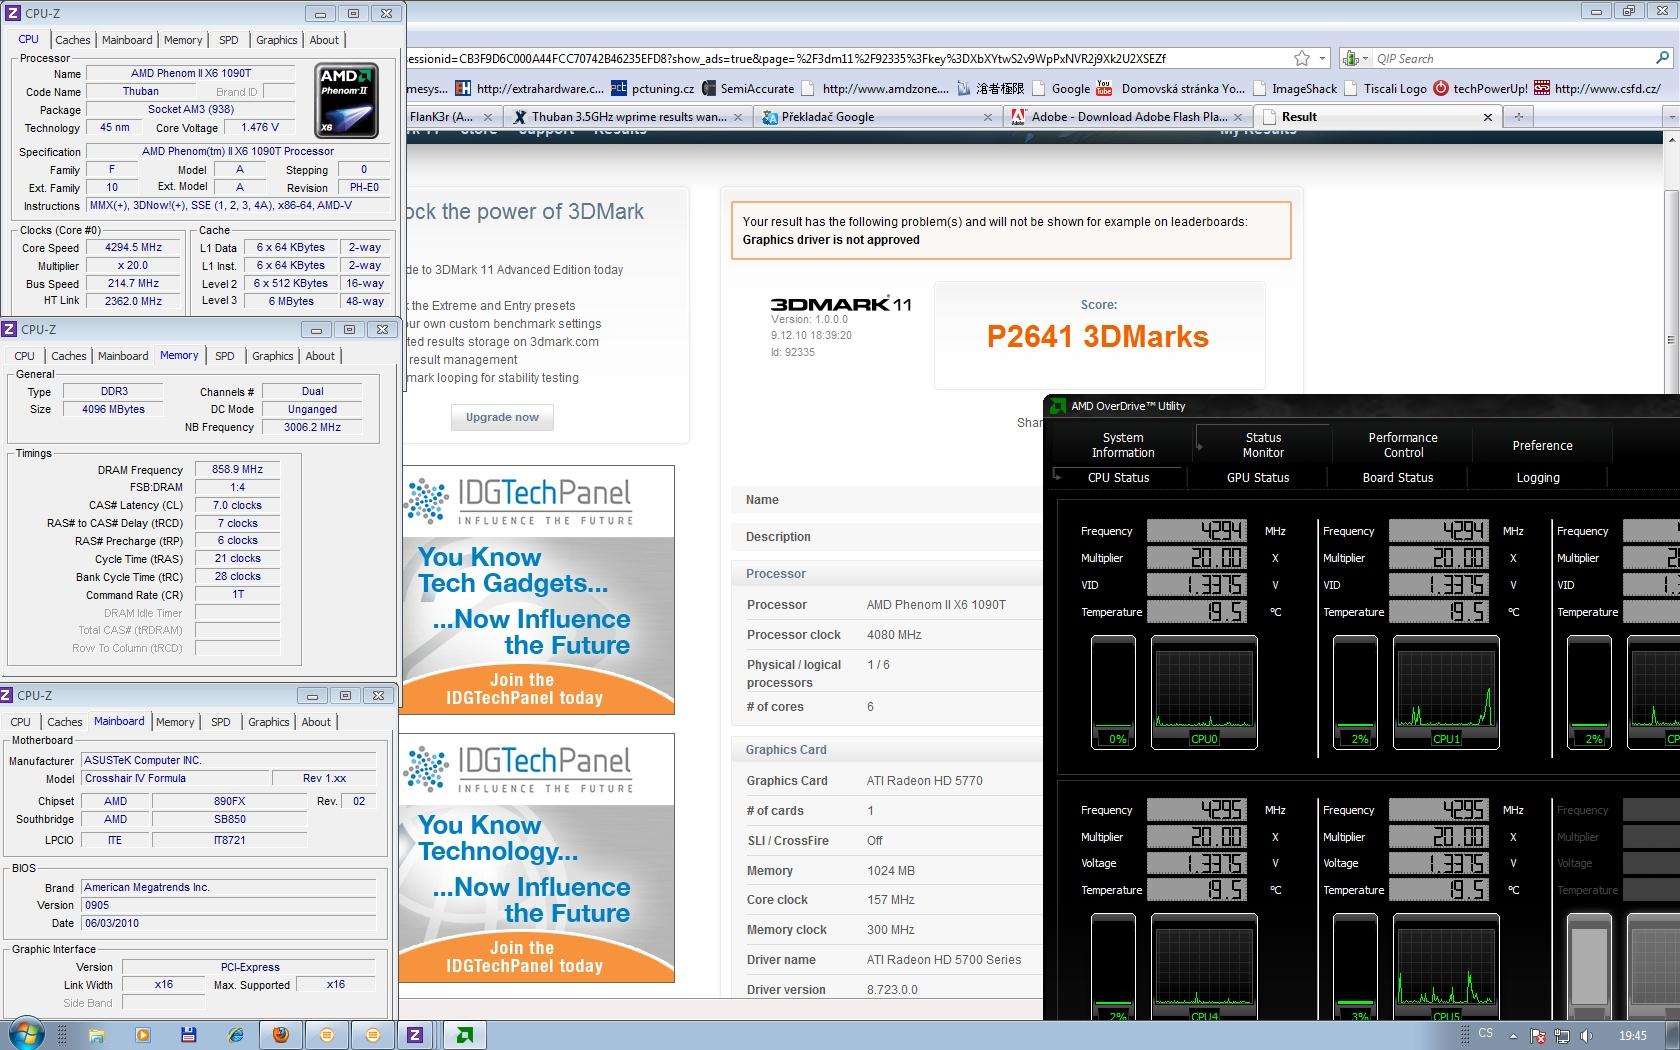1680x1050 pixels.
Task: Click the P2641 3DMarks score text
Action: pyautogui.click(x=1098, y=337)
